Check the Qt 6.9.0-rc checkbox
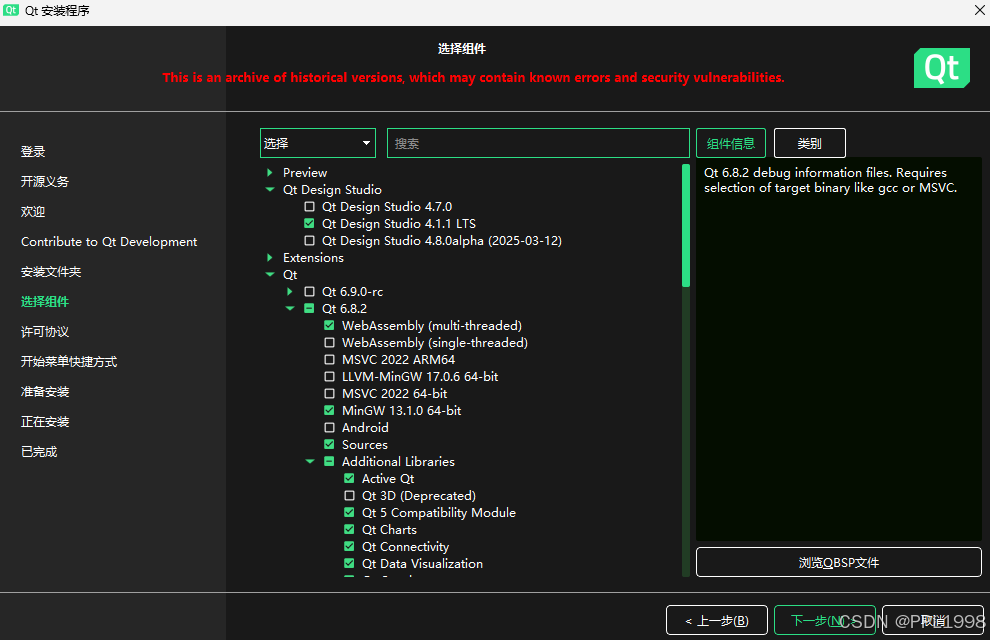The width and height of the screenshot is (990, 640). [x=309, y=292]
